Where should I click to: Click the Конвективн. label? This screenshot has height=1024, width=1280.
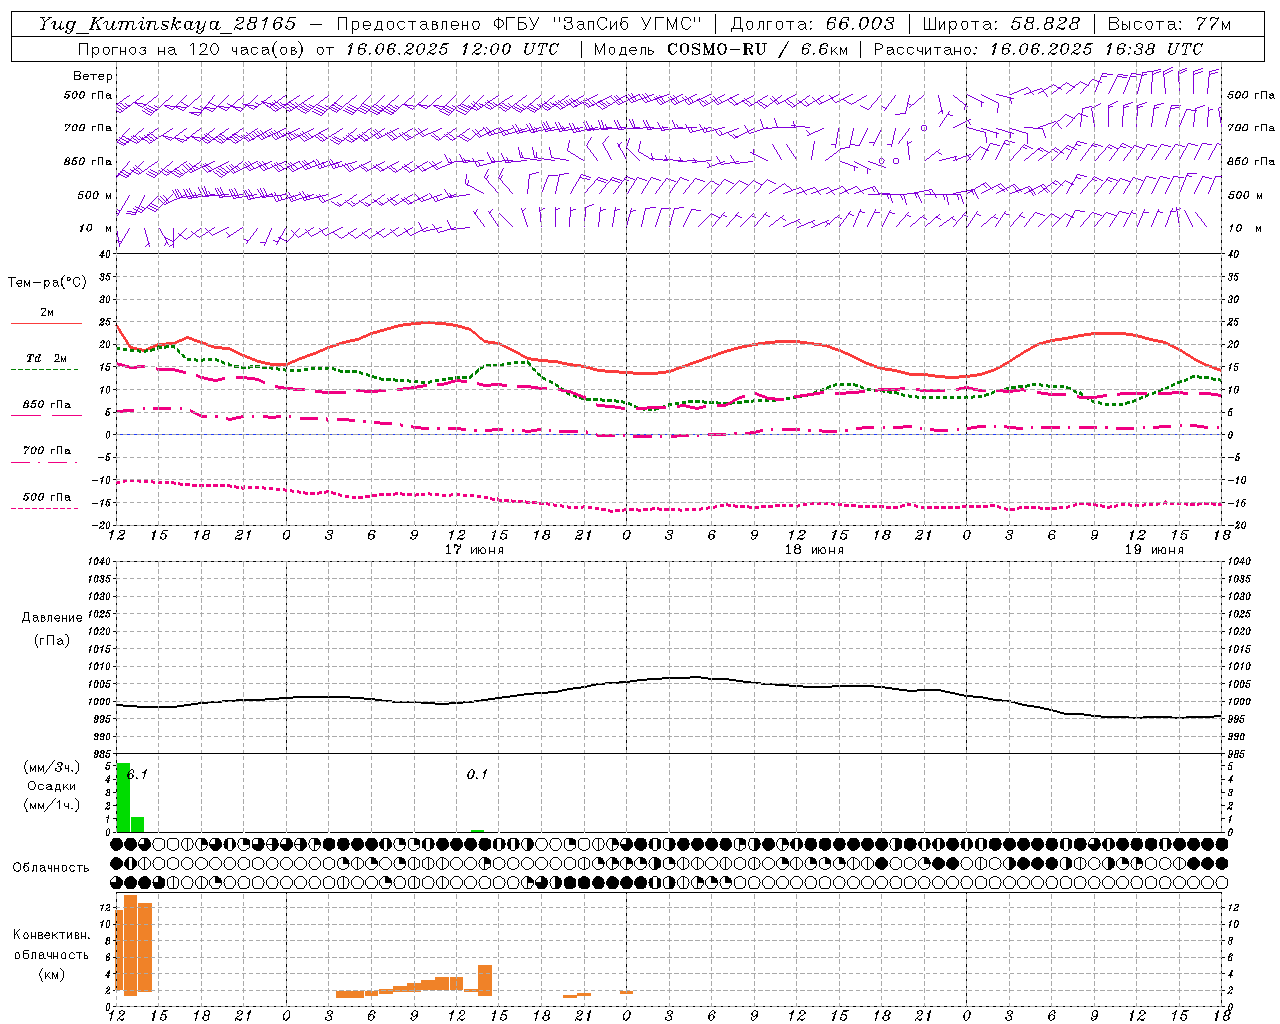pyautogui.click(x=51, y=935)
